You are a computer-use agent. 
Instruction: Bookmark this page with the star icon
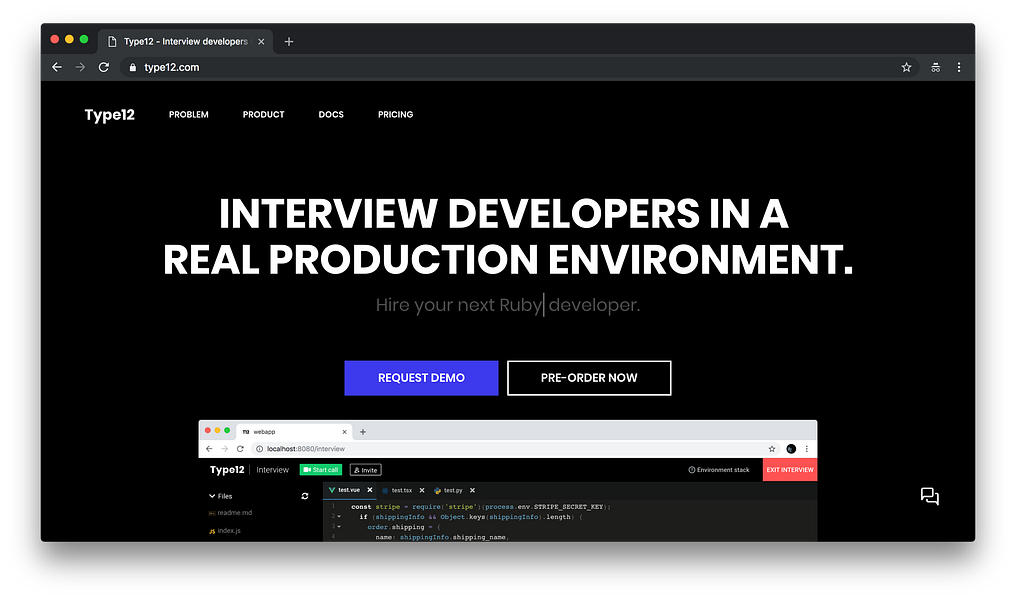click(906, 67)
